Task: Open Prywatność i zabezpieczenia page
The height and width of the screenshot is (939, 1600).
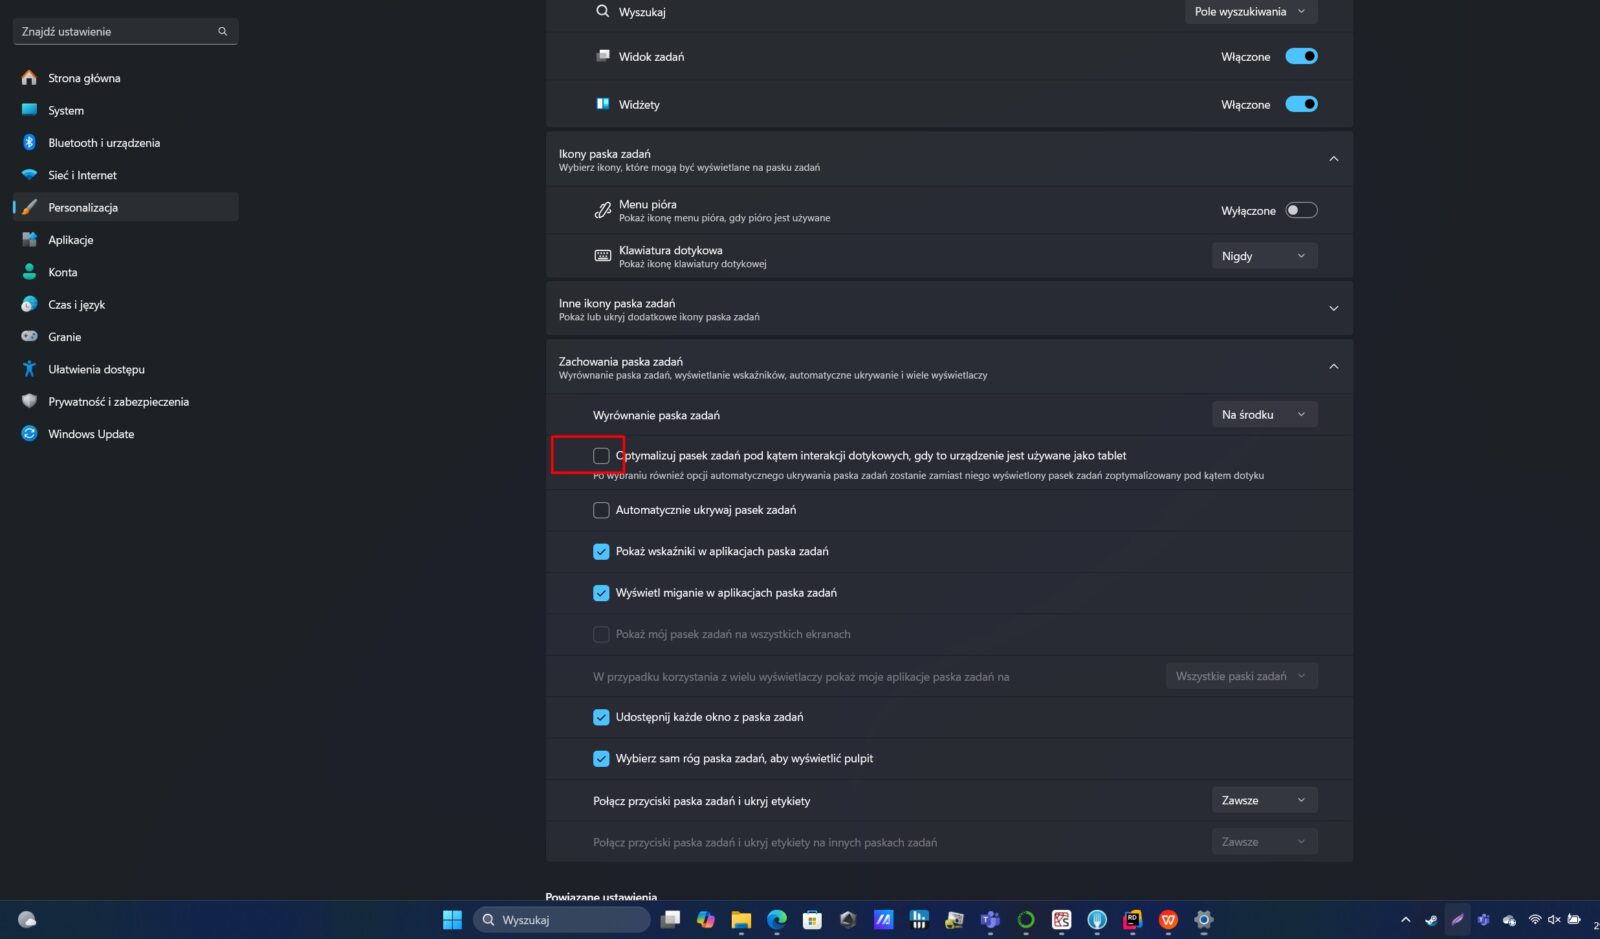Action: point(118,402)
